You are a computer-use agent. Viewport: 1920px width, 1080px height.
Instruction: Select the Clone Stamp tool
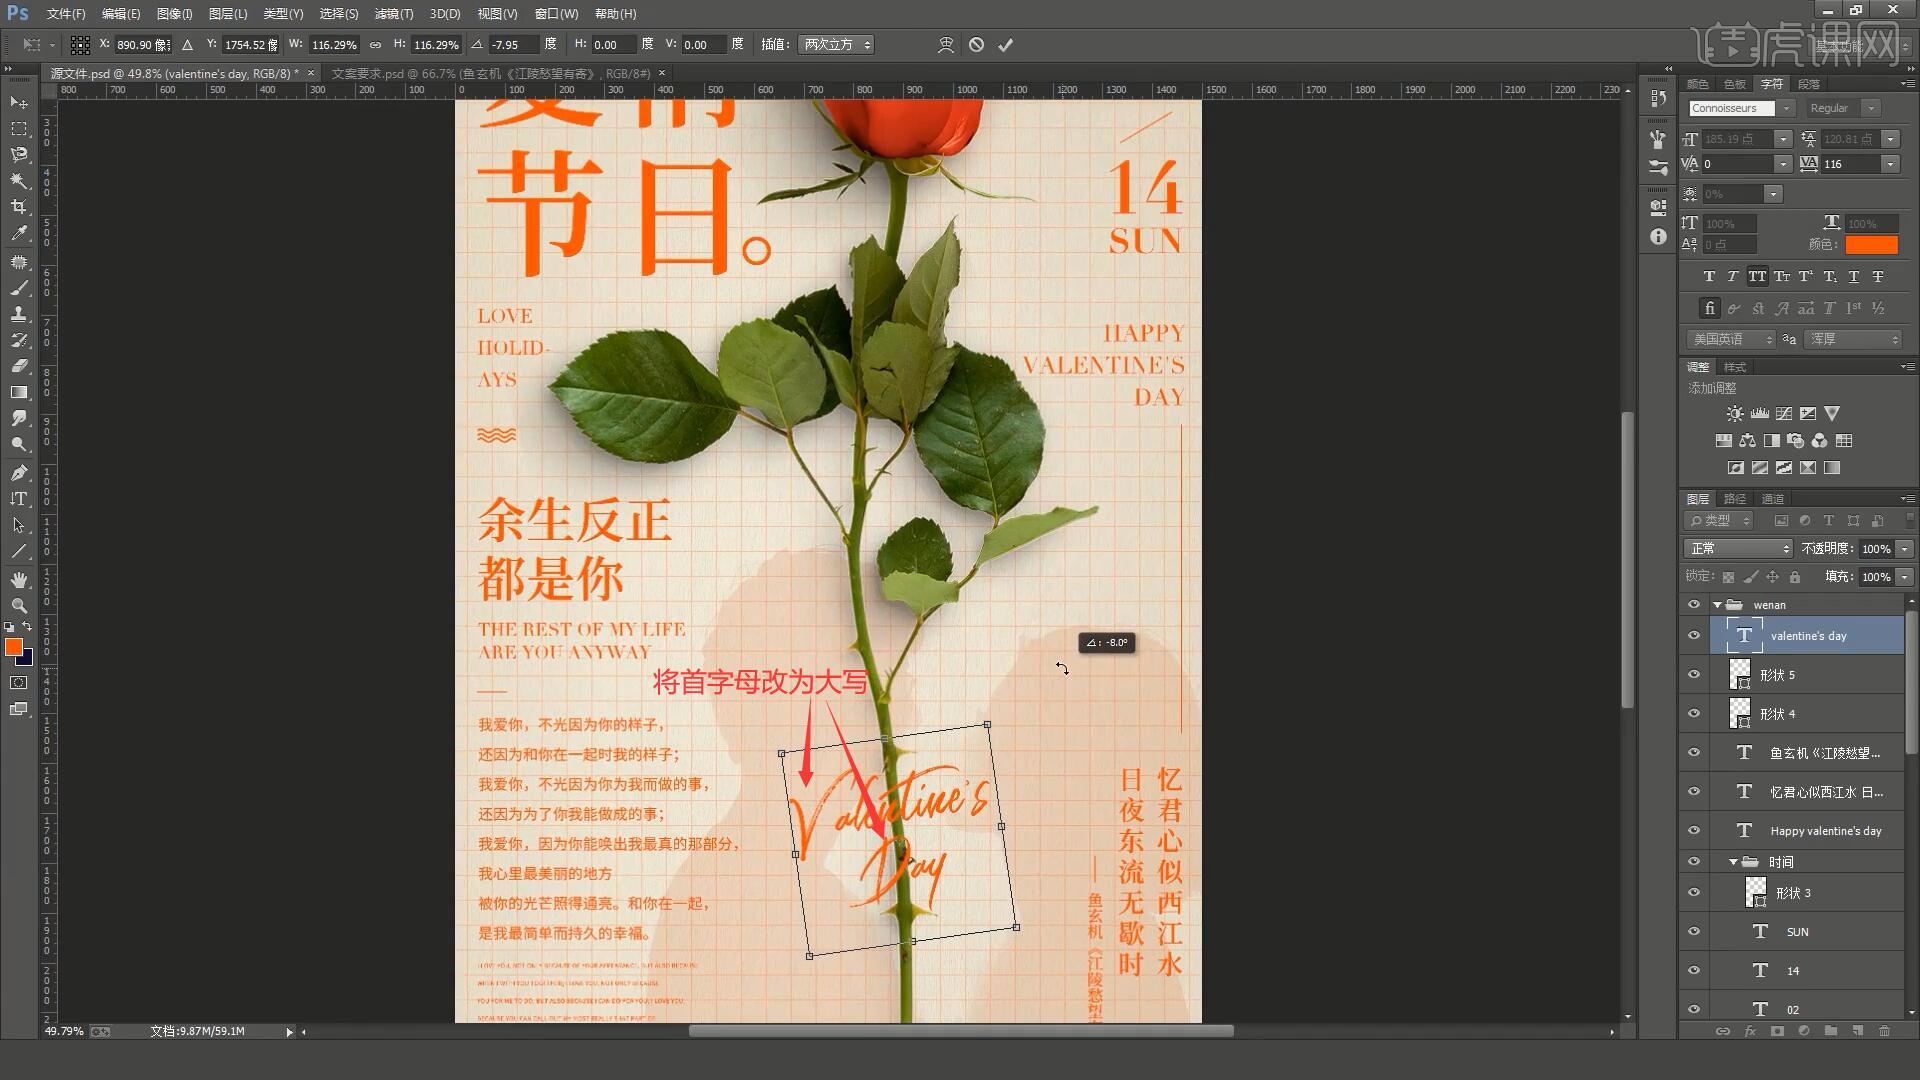coord(19,314)
